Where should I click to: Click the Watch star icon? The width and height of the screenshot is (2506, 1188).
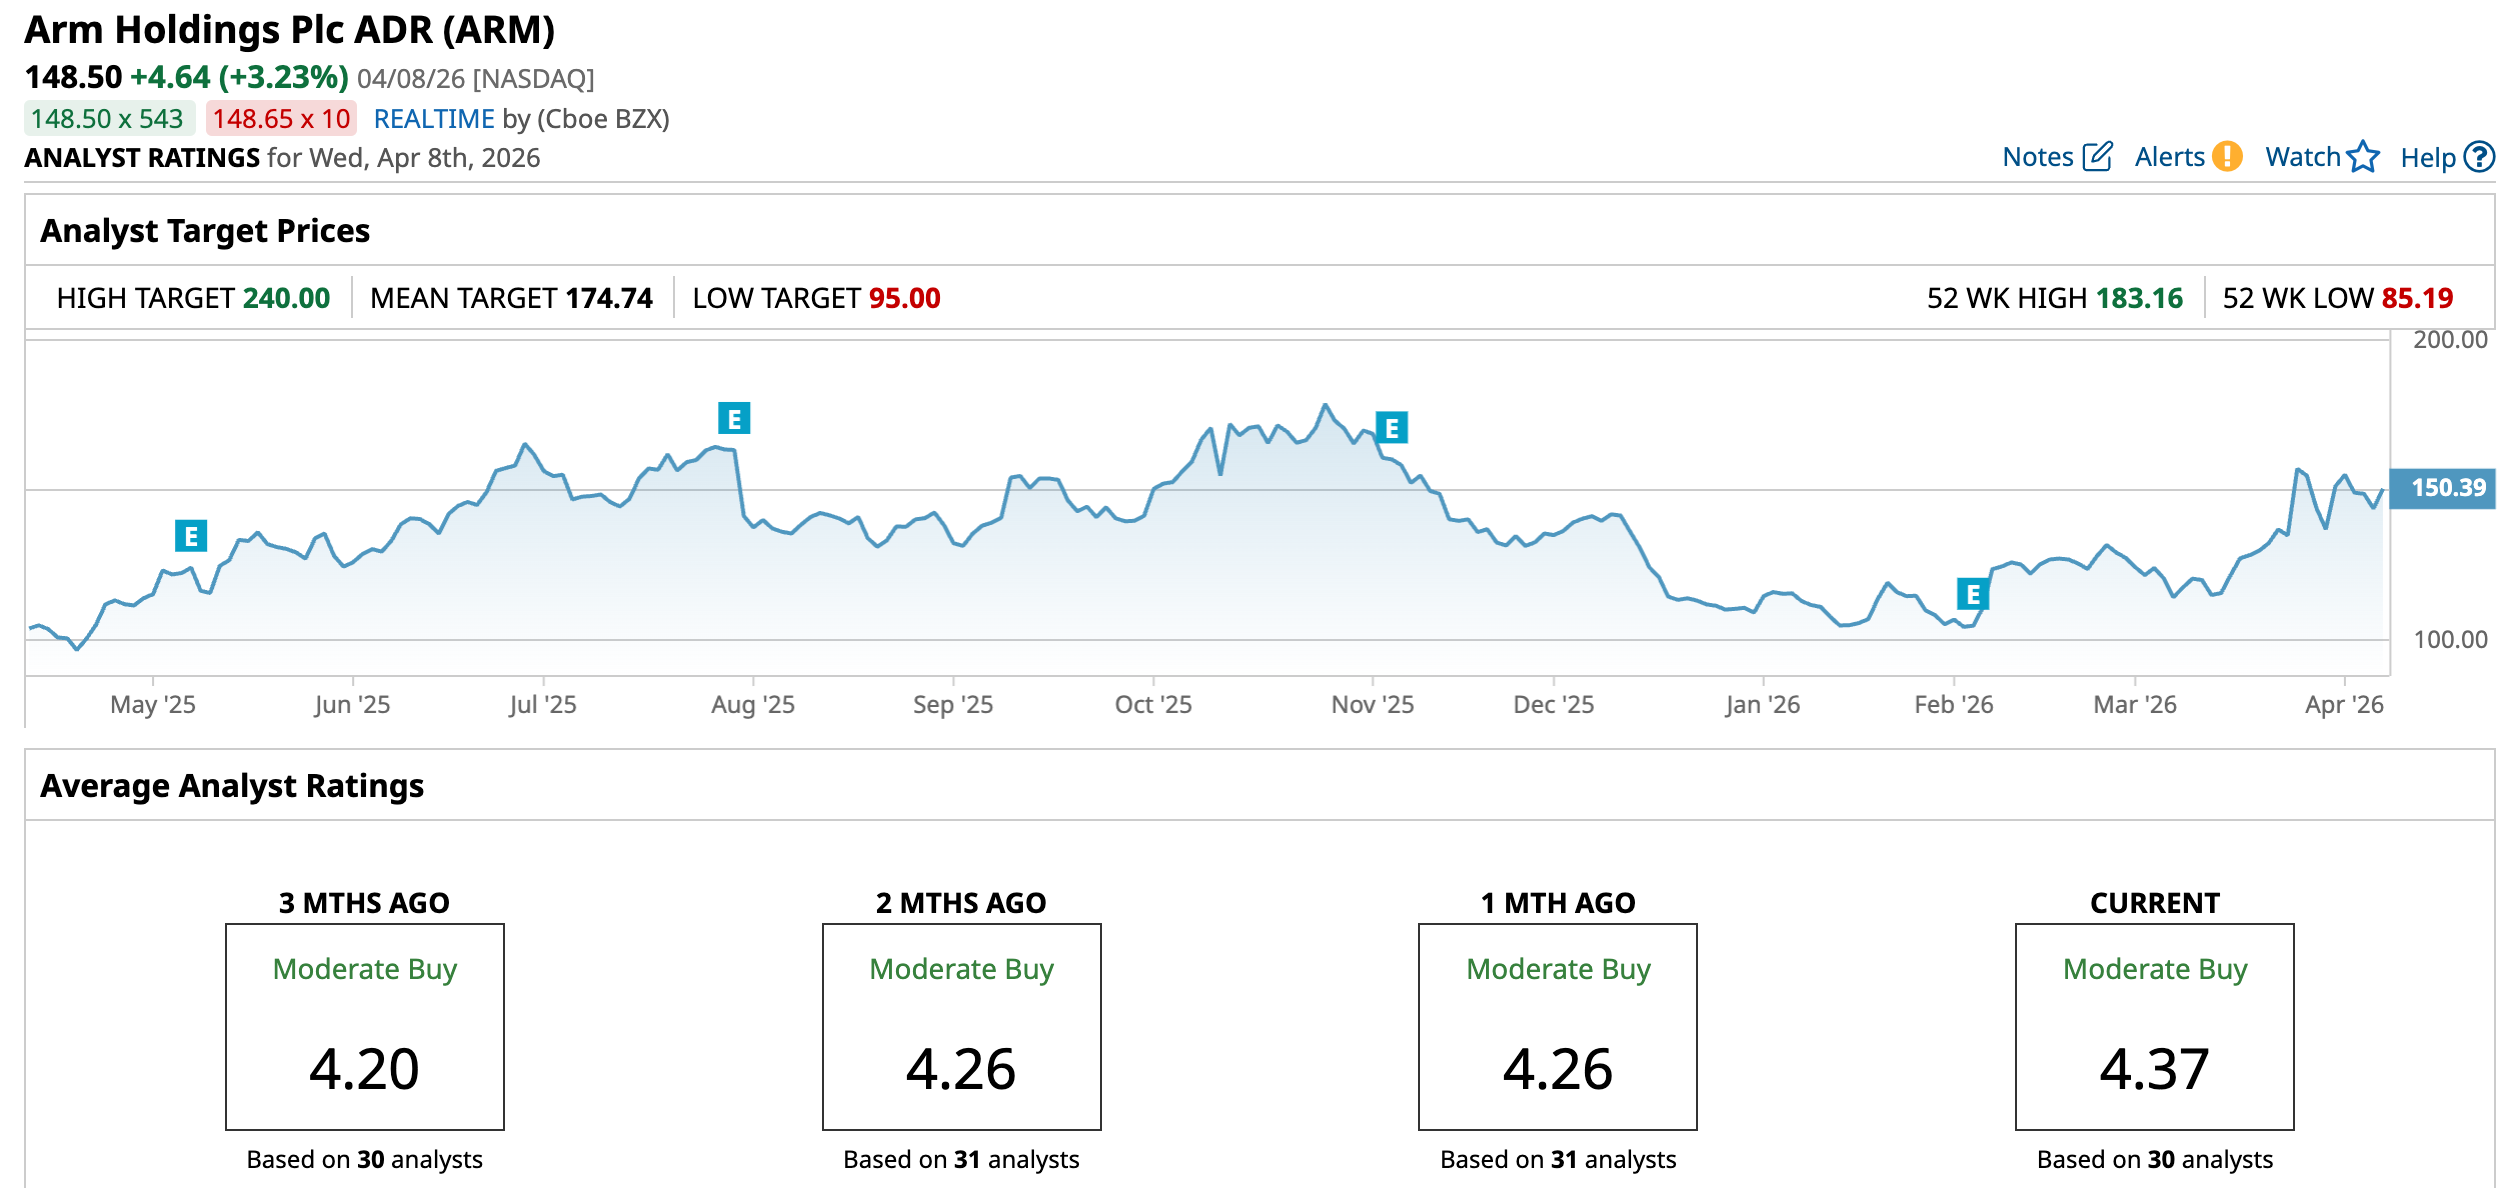point(2363,157)
